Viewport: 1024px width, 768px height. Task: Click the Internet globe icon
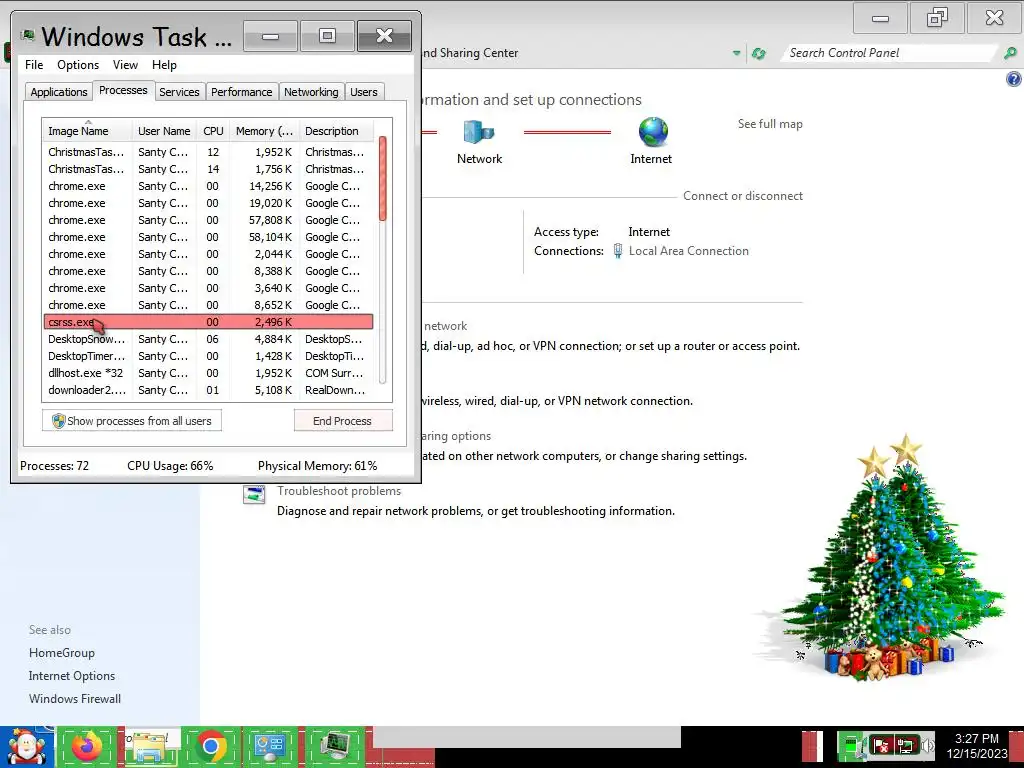click(652, 132)
